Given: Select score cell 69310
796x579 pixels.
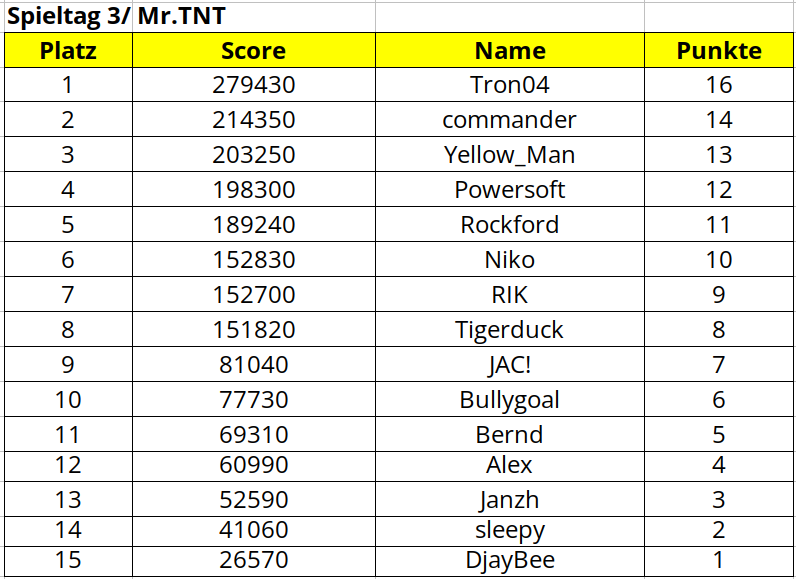Looking at the screenshot, I should tap(253, 435).
